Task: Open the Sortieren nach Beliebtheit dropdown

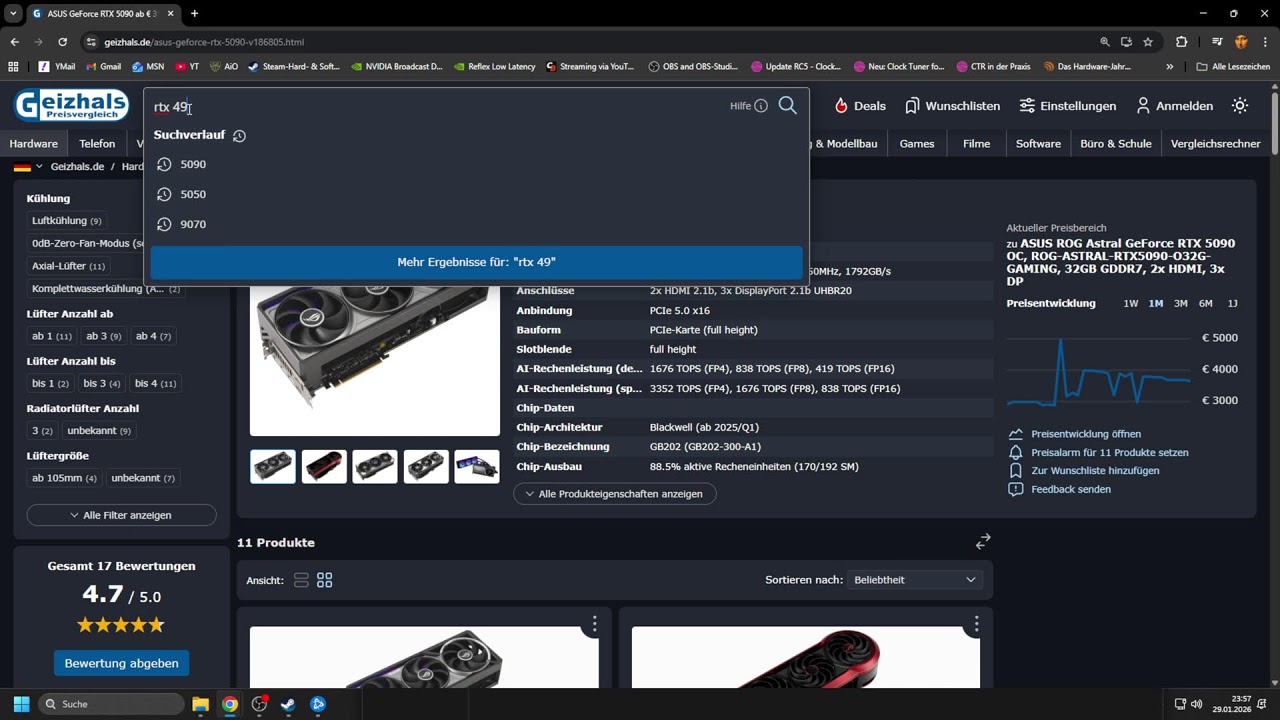Action: click(x=915, y=580)
